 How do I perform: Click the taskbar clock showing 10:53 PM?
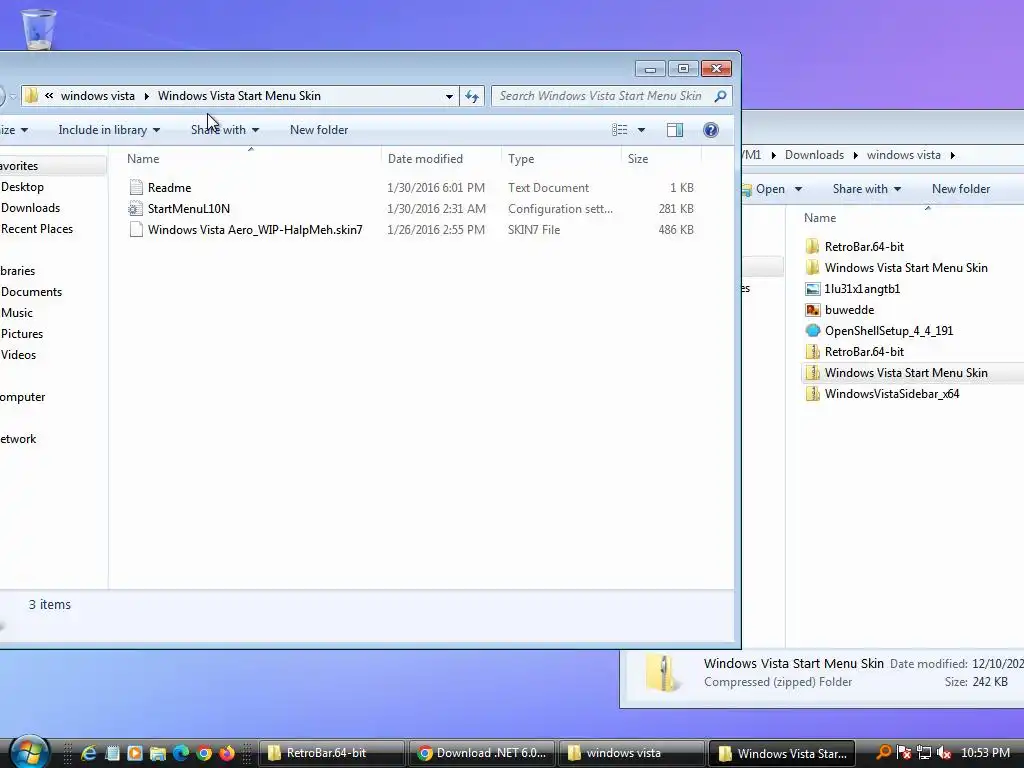point(985,753)
